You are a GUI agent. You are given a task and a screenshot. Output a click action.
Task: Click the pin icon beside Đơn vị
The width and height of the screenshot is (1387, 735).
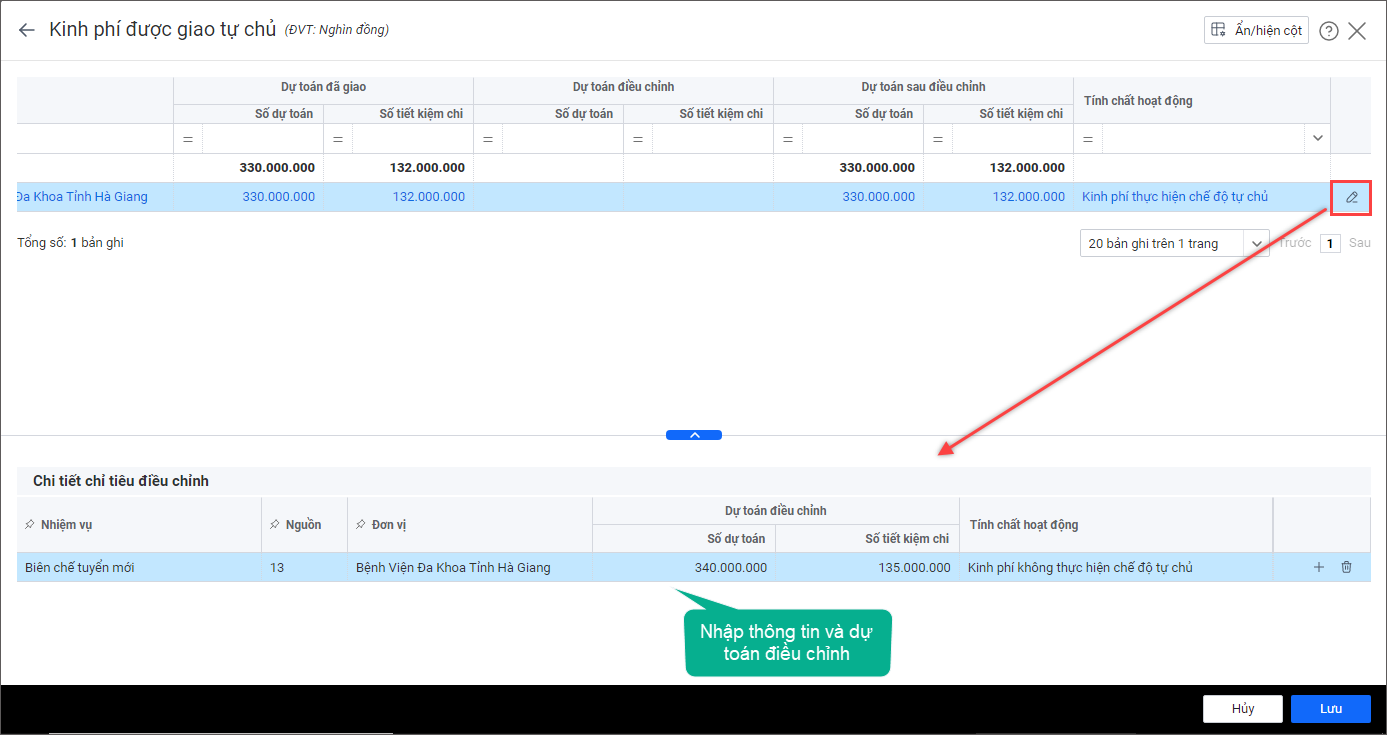tap(360, 525)
